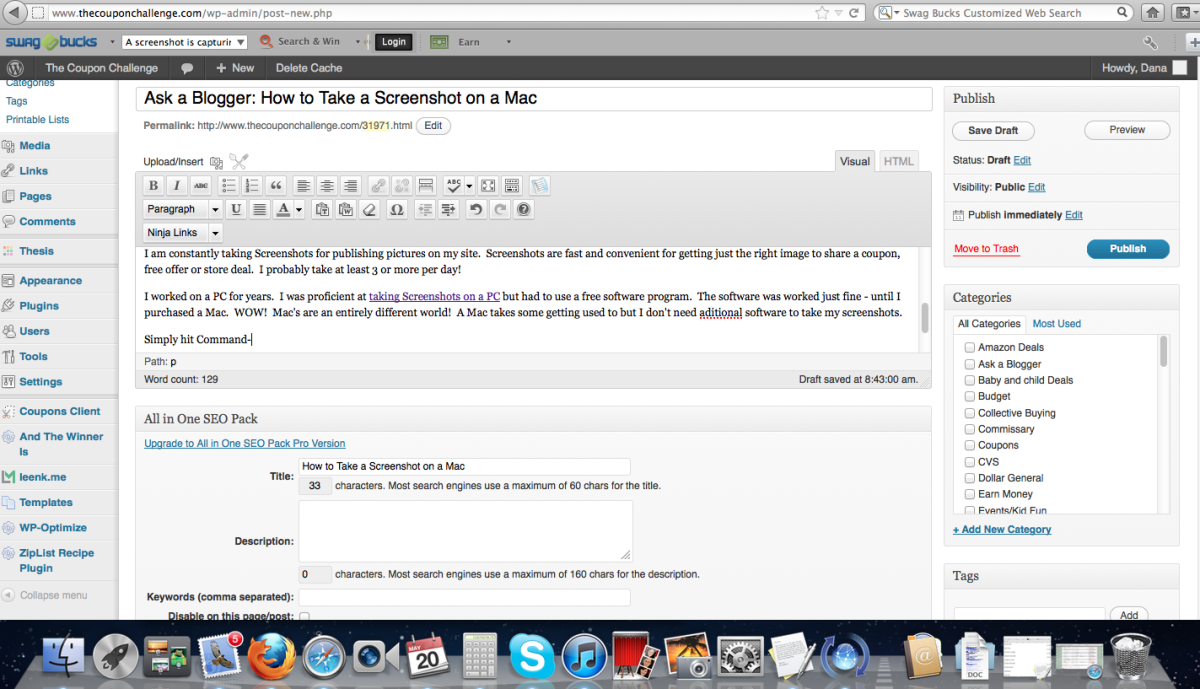Open the Media sidebar menu
This screenshot has height=689, width=1200.
click(34, 146)
